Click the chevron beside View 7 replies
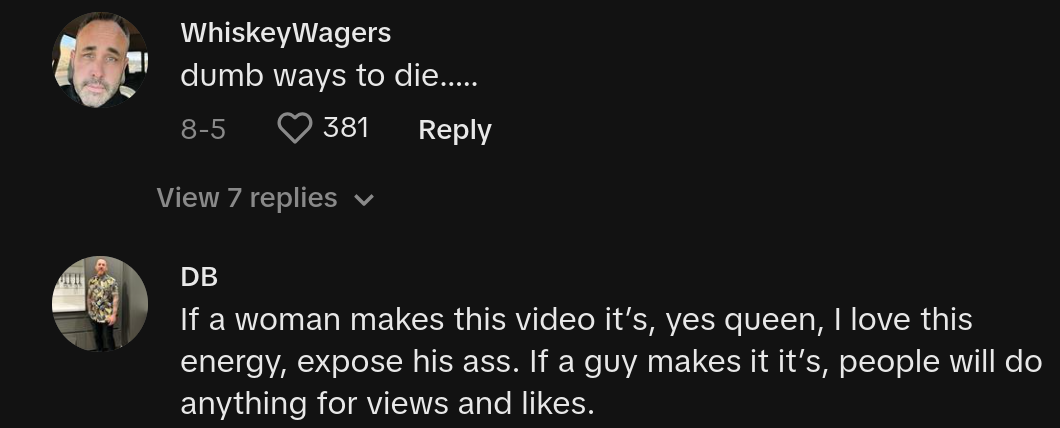This screenshot has height=428, width=1060. click(x=364, y=200)
